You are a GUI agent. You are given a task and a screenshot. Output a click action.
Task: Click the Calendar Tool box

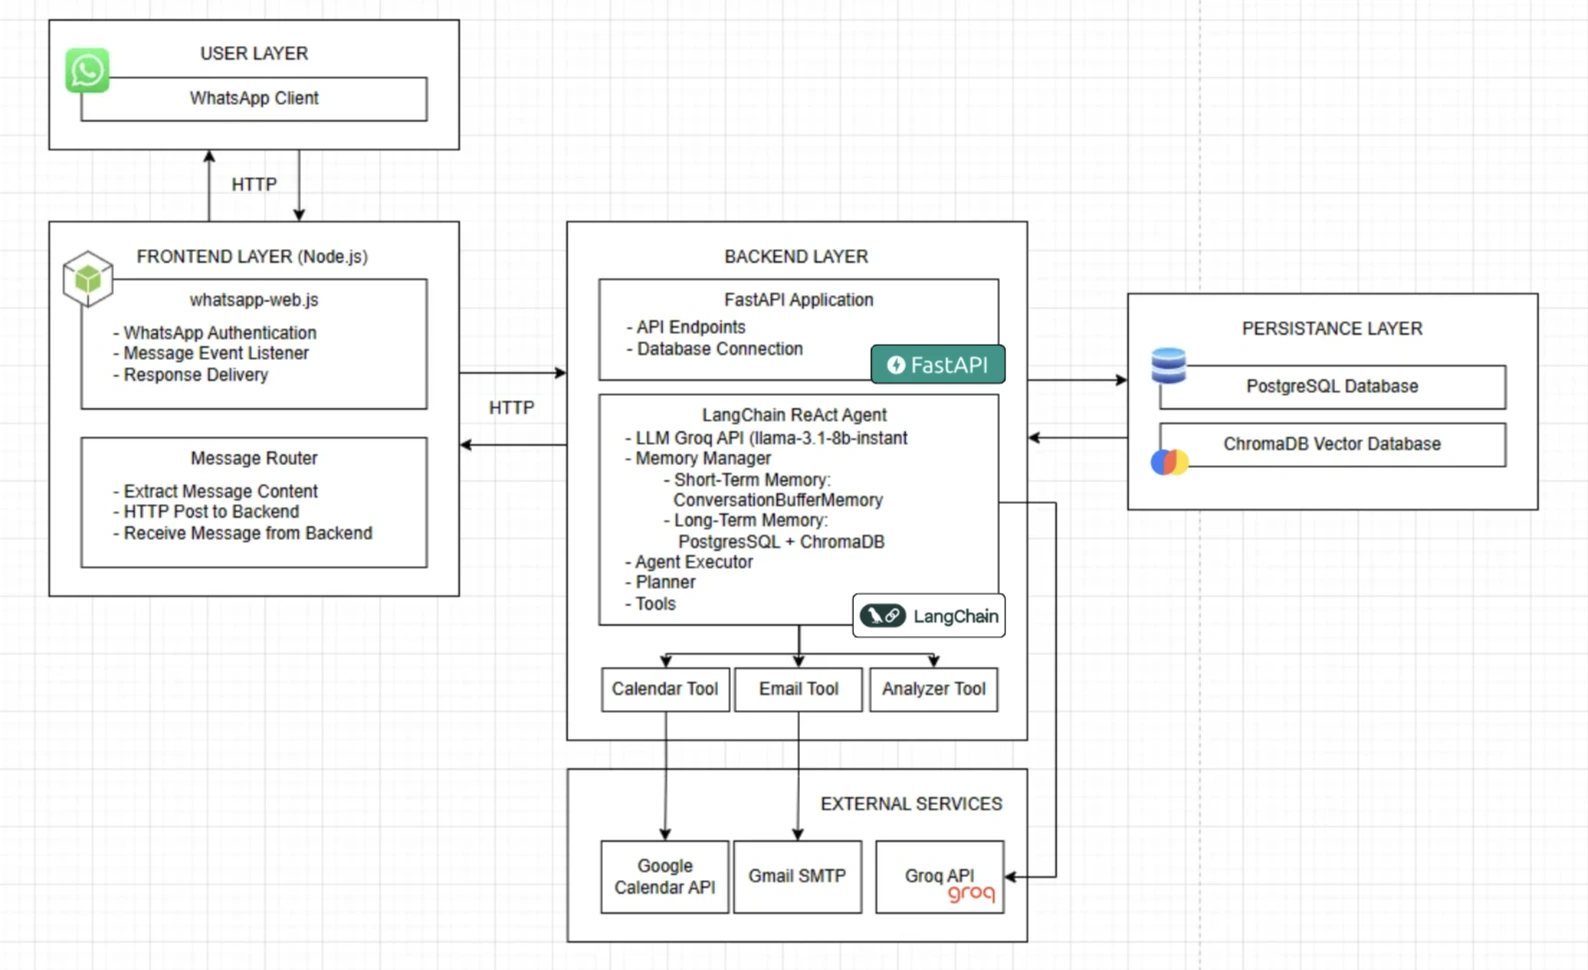coord(665,689)
